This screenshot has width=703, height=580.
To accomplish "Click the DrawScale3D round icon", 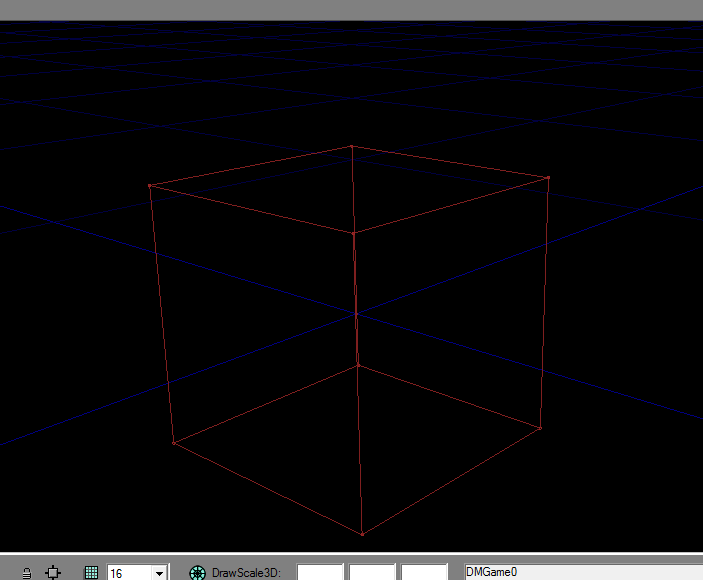I will click(198, 573).
